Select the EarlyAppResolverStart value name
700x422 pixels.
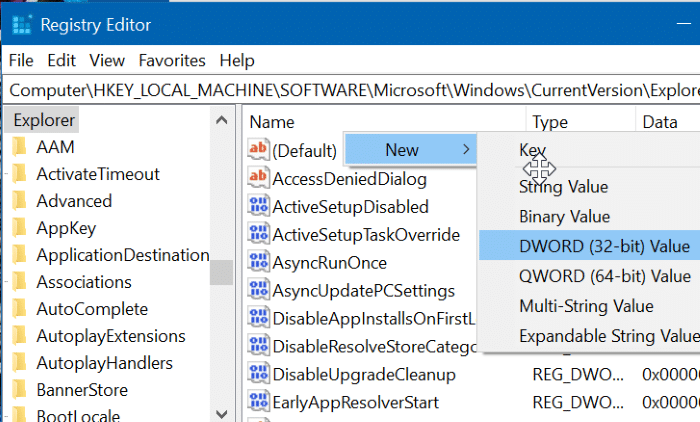tap(355, 402)
